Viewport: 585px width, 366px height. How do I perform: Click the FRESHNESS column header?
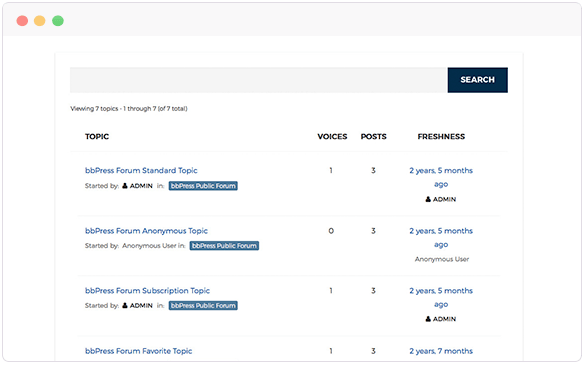click(441, 137)
